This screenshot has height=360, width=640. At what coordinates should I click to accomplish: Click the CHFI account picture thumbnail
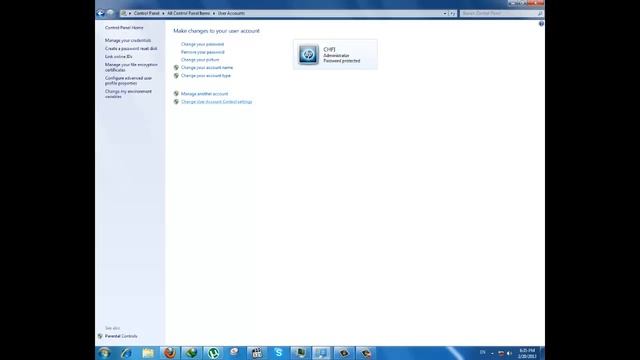308,54
